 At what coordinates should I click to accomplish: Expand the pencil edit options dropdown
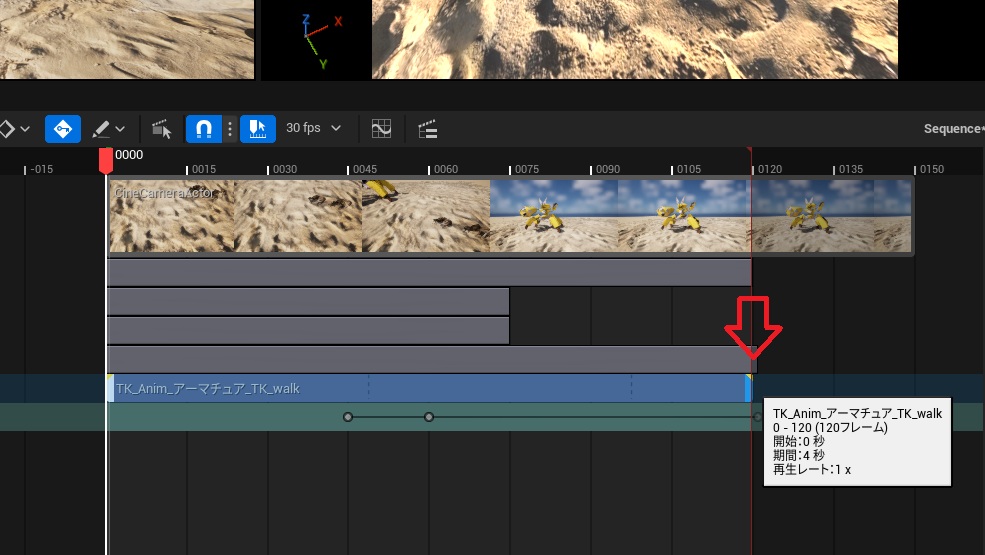[120, 129]
